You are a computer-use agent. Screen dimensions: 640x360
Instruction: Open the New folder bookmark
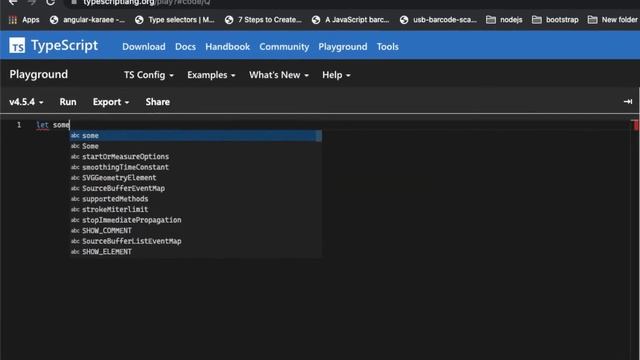point(612,20)
